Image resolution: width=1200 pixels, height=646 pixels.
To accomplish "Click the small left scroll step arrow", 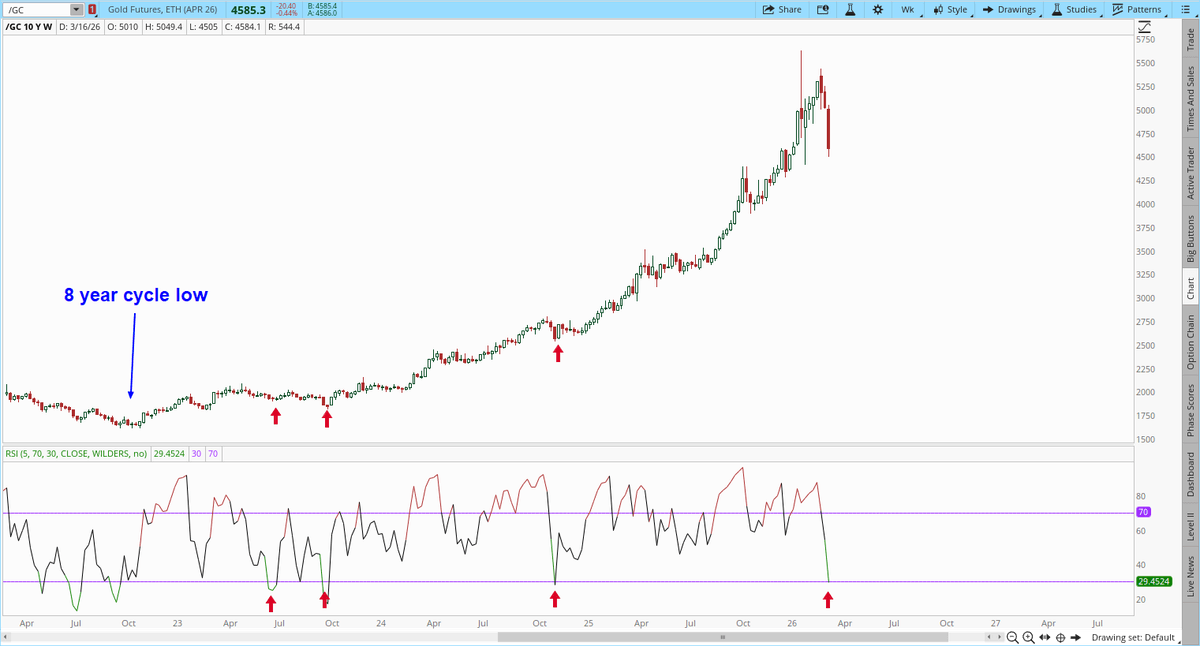I will point(990,638).
